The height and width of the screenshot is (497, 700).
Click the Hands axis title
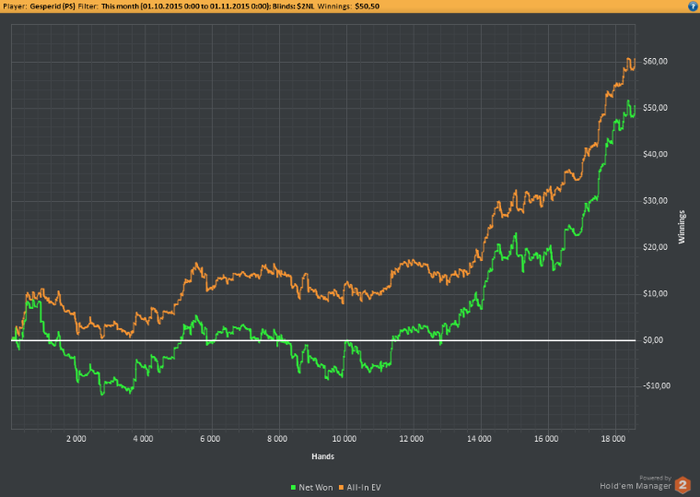323,456
